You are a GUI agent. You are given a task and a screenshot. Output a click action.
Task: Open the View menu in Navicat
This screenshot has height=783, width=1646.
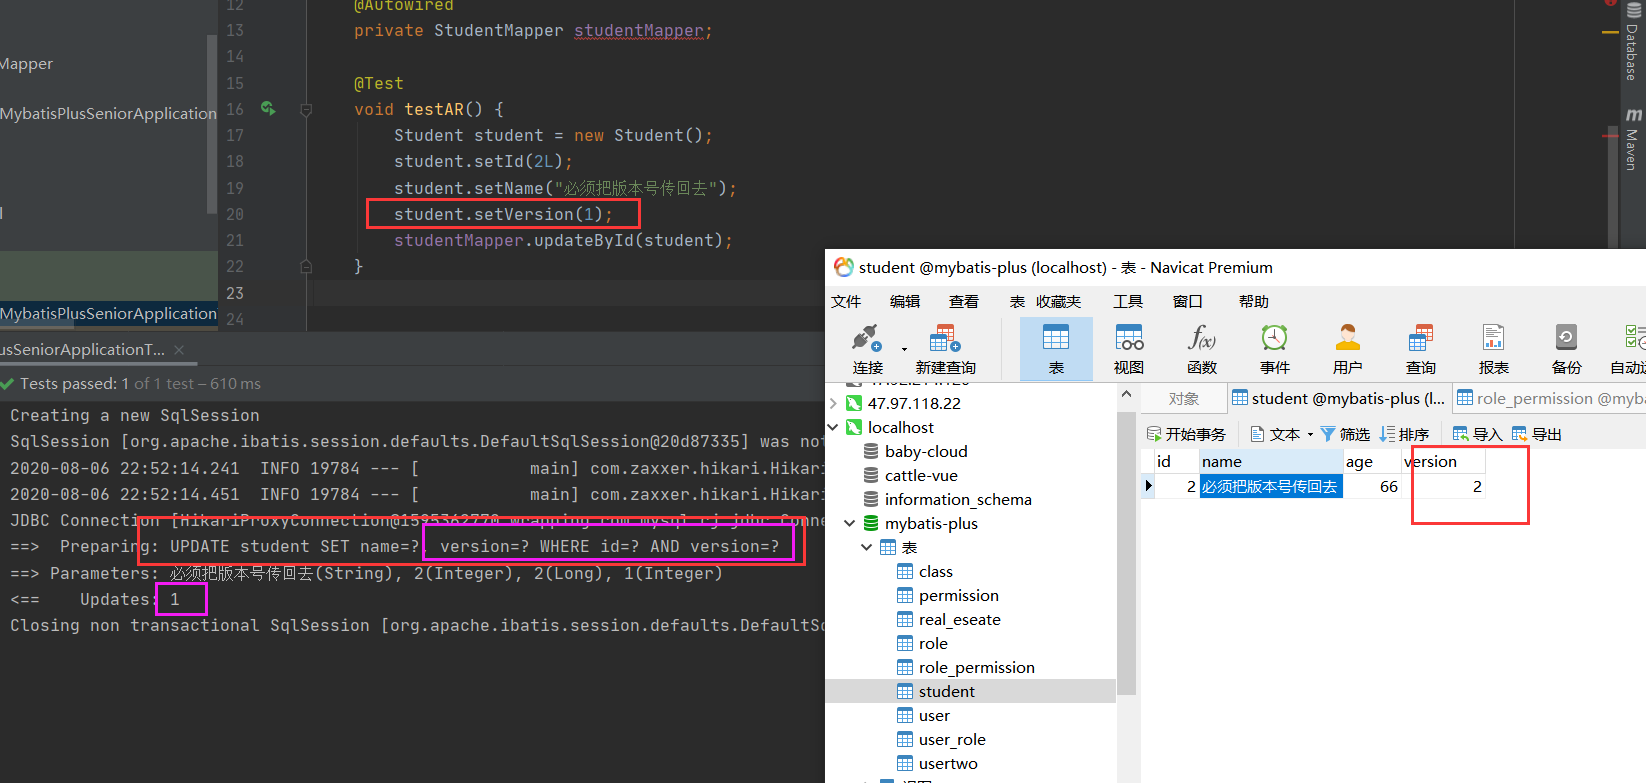[964, 301]
